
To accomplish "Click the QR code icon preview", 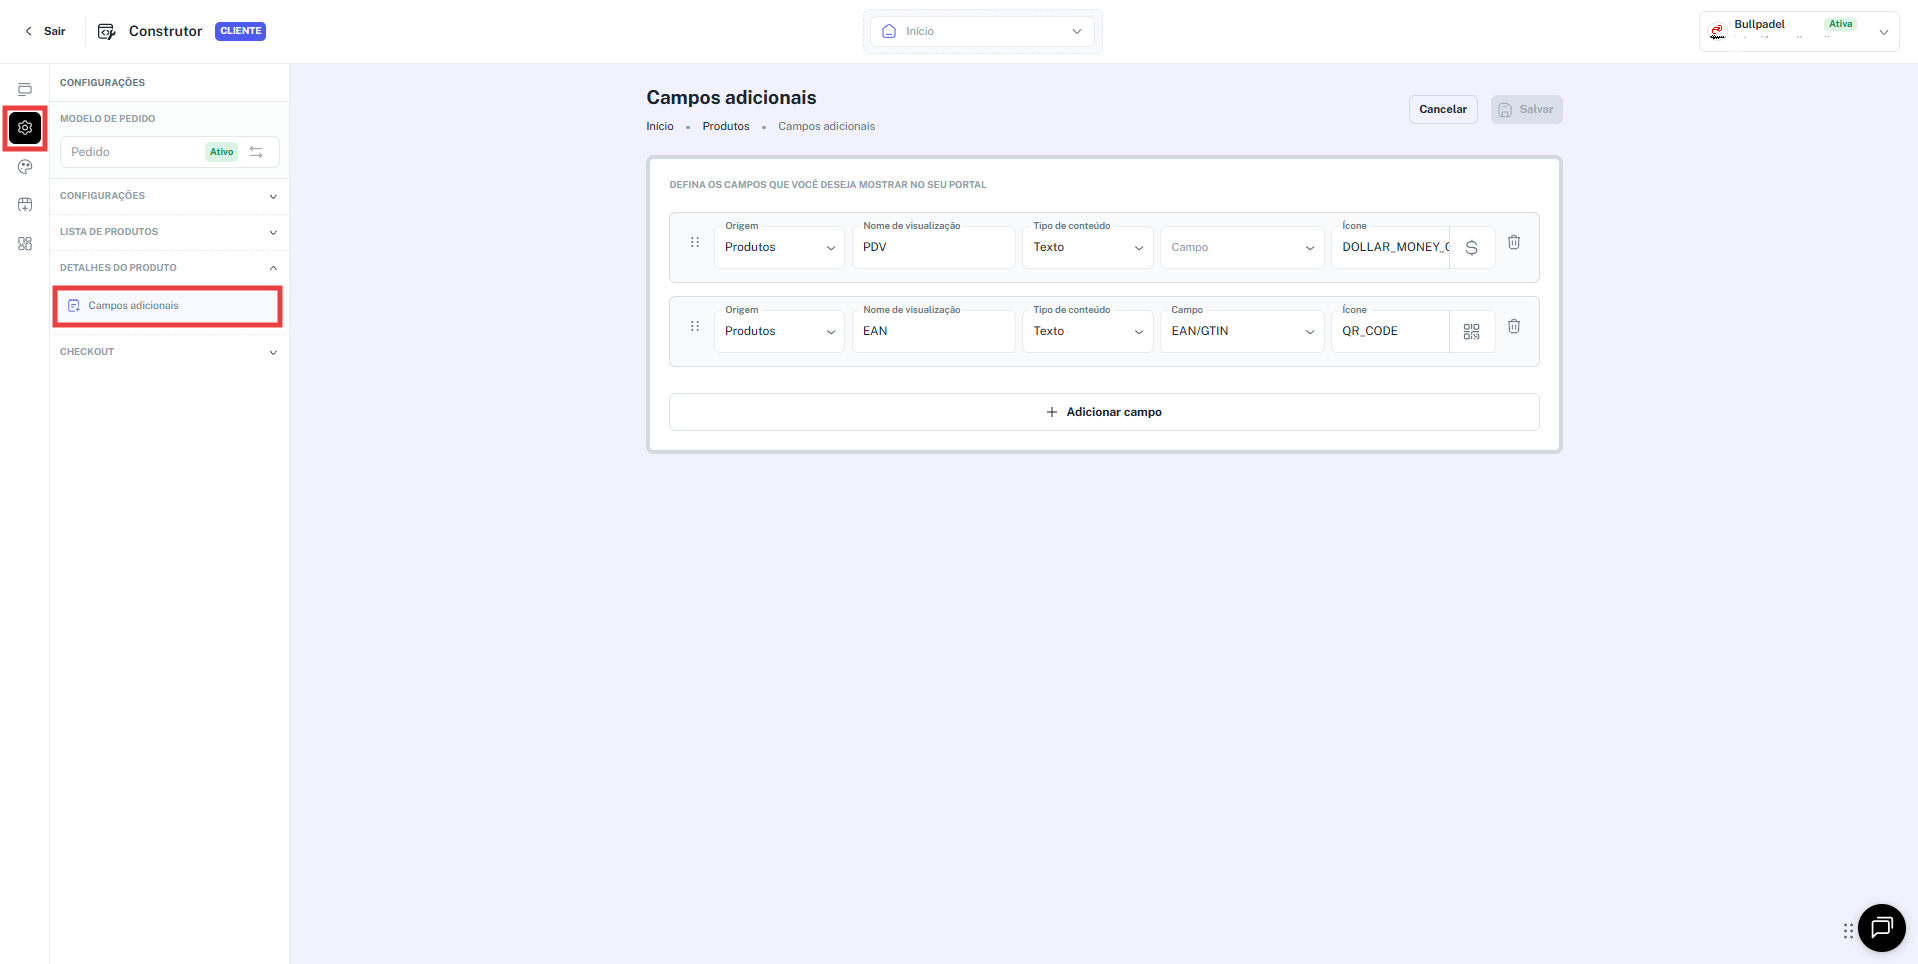I will (1471, 331).
